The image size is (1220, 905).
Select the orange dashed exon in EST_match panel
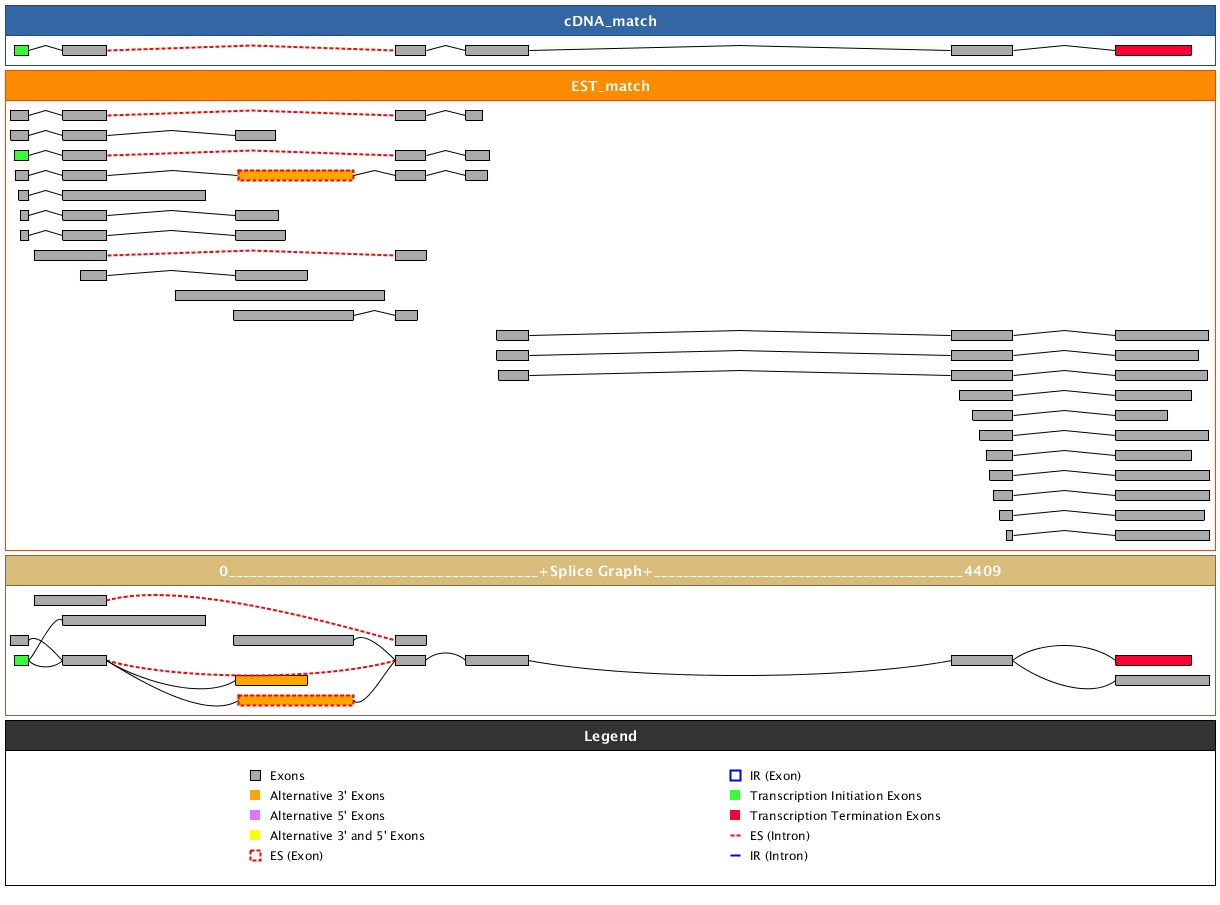[x=295, y=175]
